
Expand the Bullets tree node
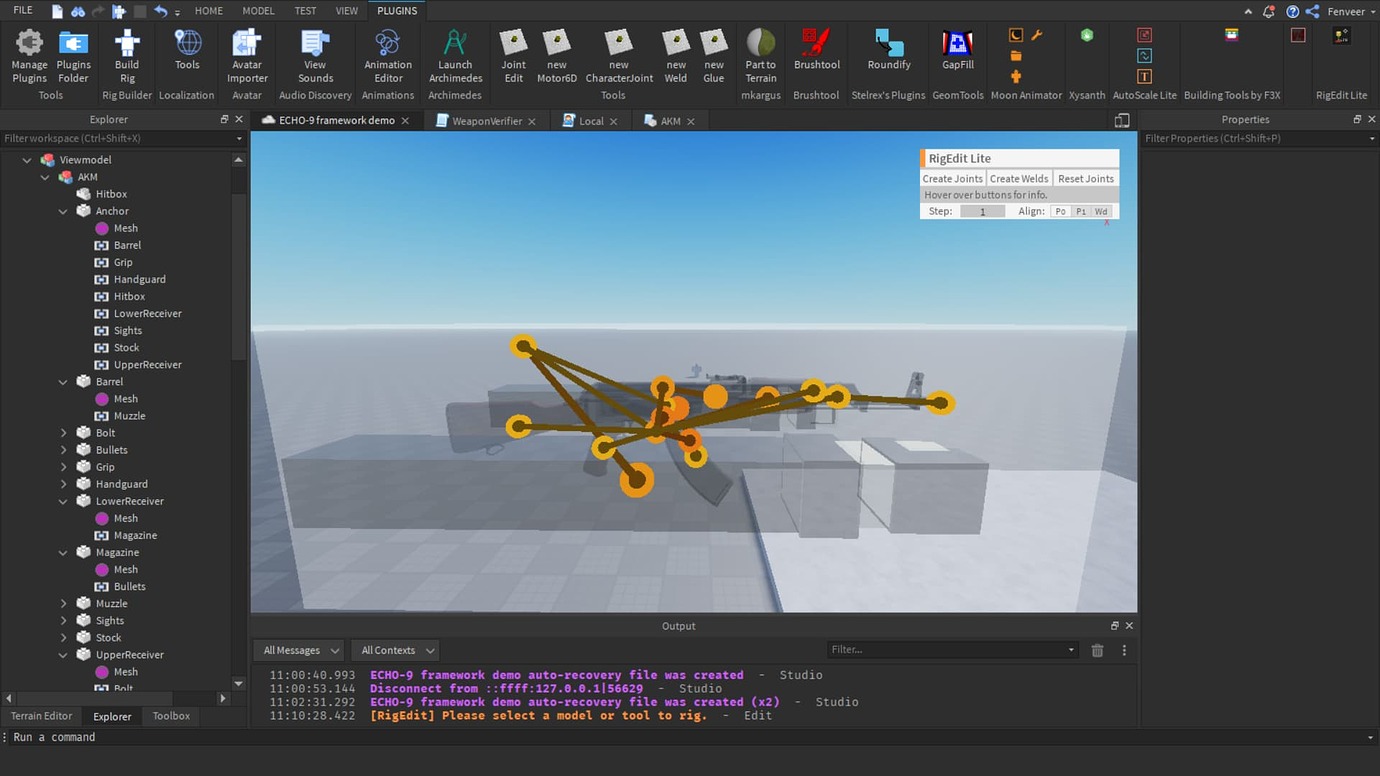[63, 450]
